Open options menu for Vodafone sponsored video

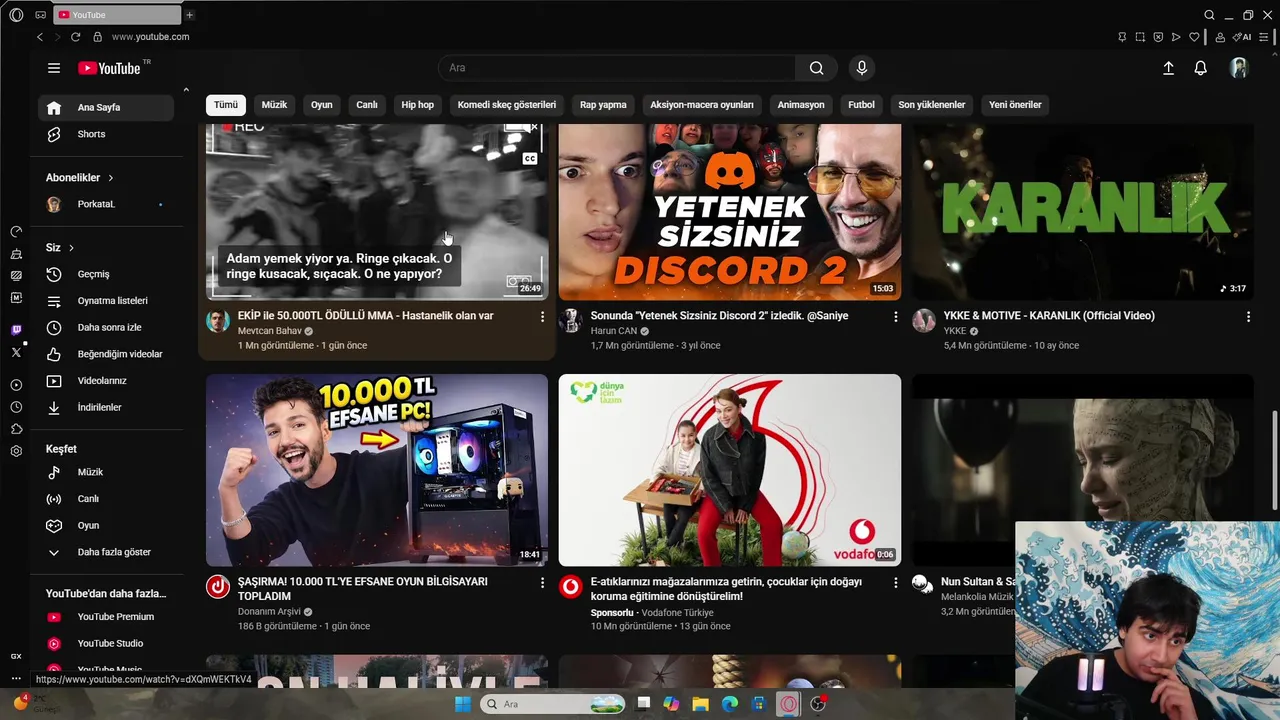(895, 583)
